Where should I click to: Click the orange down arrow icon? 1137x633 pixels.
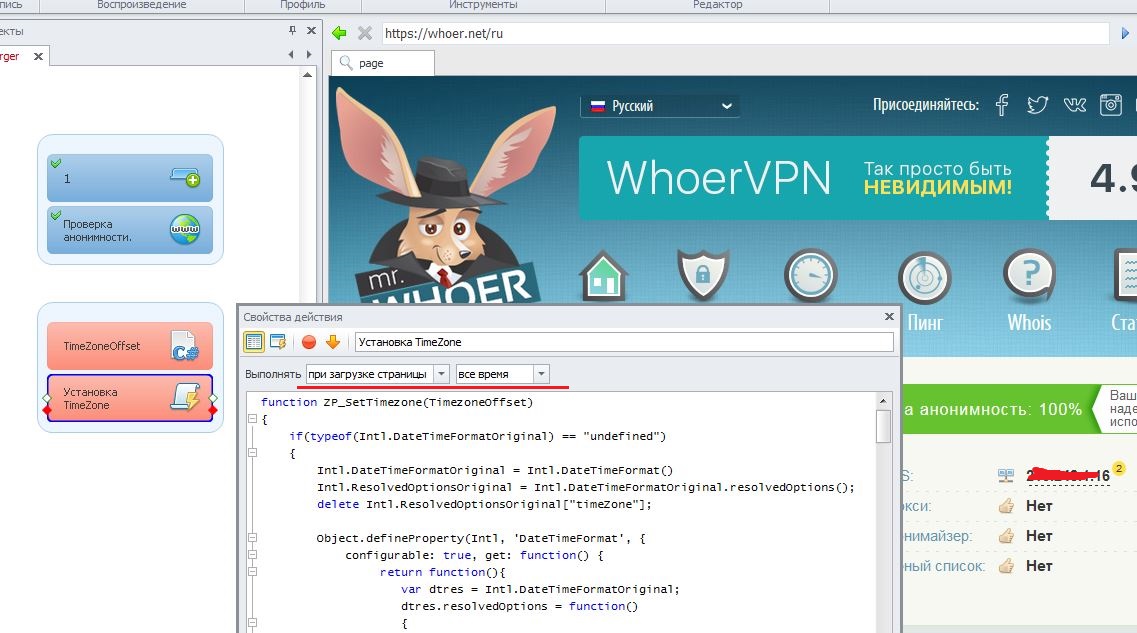pyautogui.click(x=333, y=342)
